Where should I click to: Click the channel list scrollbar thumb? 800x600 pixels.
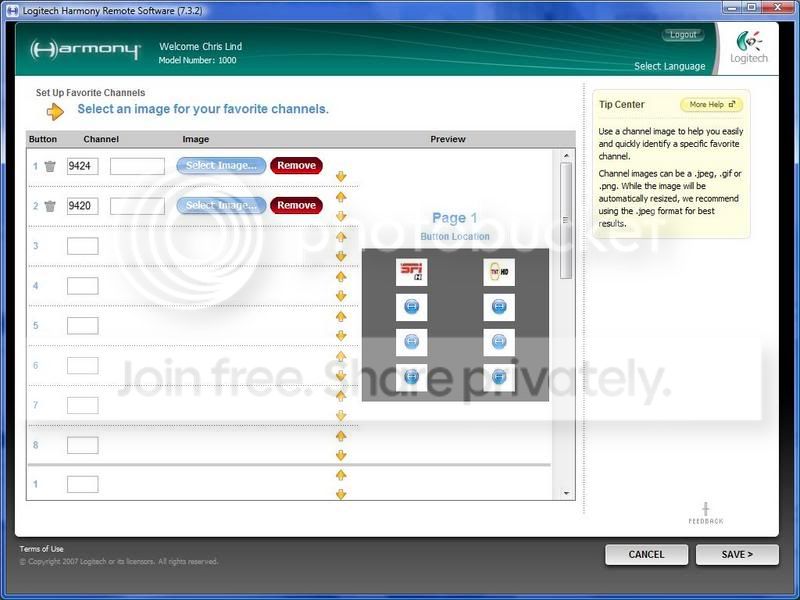[566, 220]
